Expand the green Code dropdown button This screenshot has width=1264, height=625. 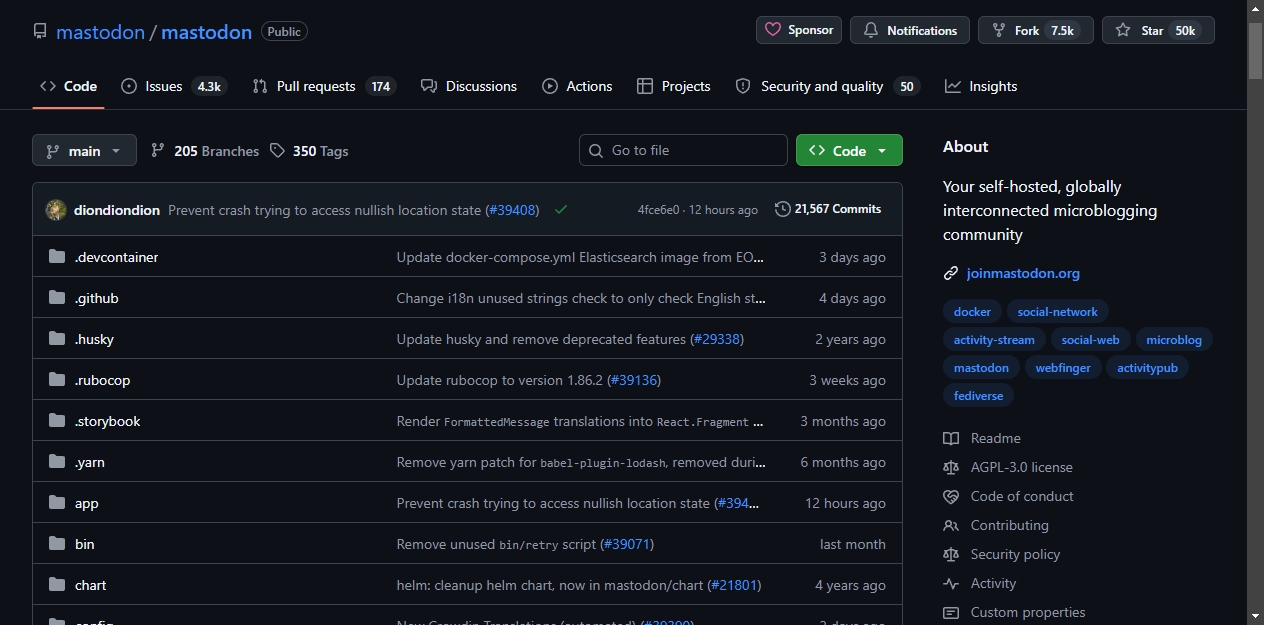pyautogui.click(x=849, y=150)
